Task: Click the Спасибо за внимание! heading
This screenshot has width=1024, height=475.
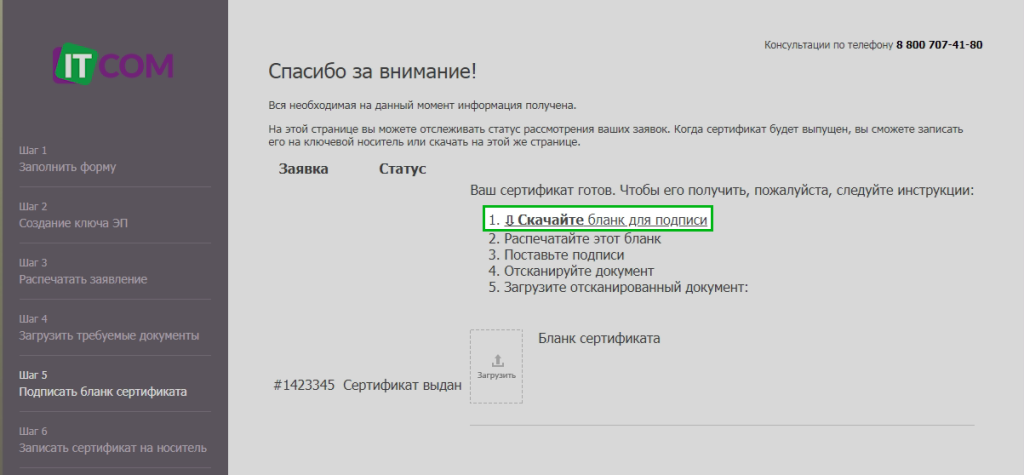Action: (x=372, y=72)
